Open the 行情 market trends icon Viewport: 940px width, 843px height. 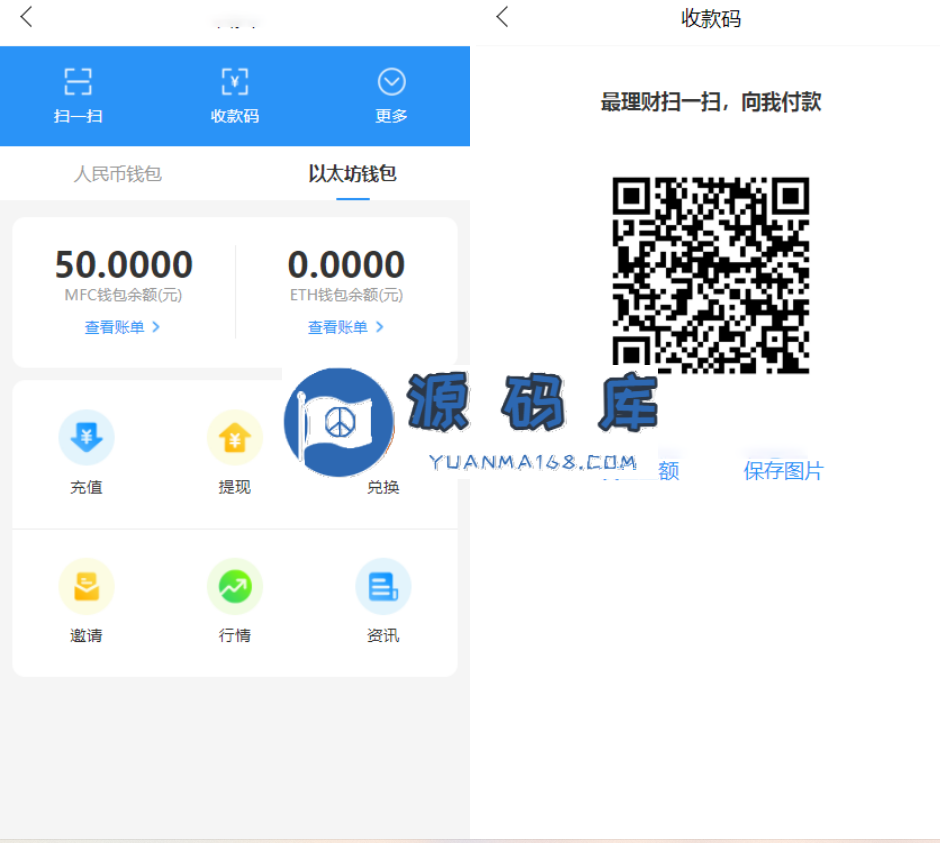(x=235, y=586)
